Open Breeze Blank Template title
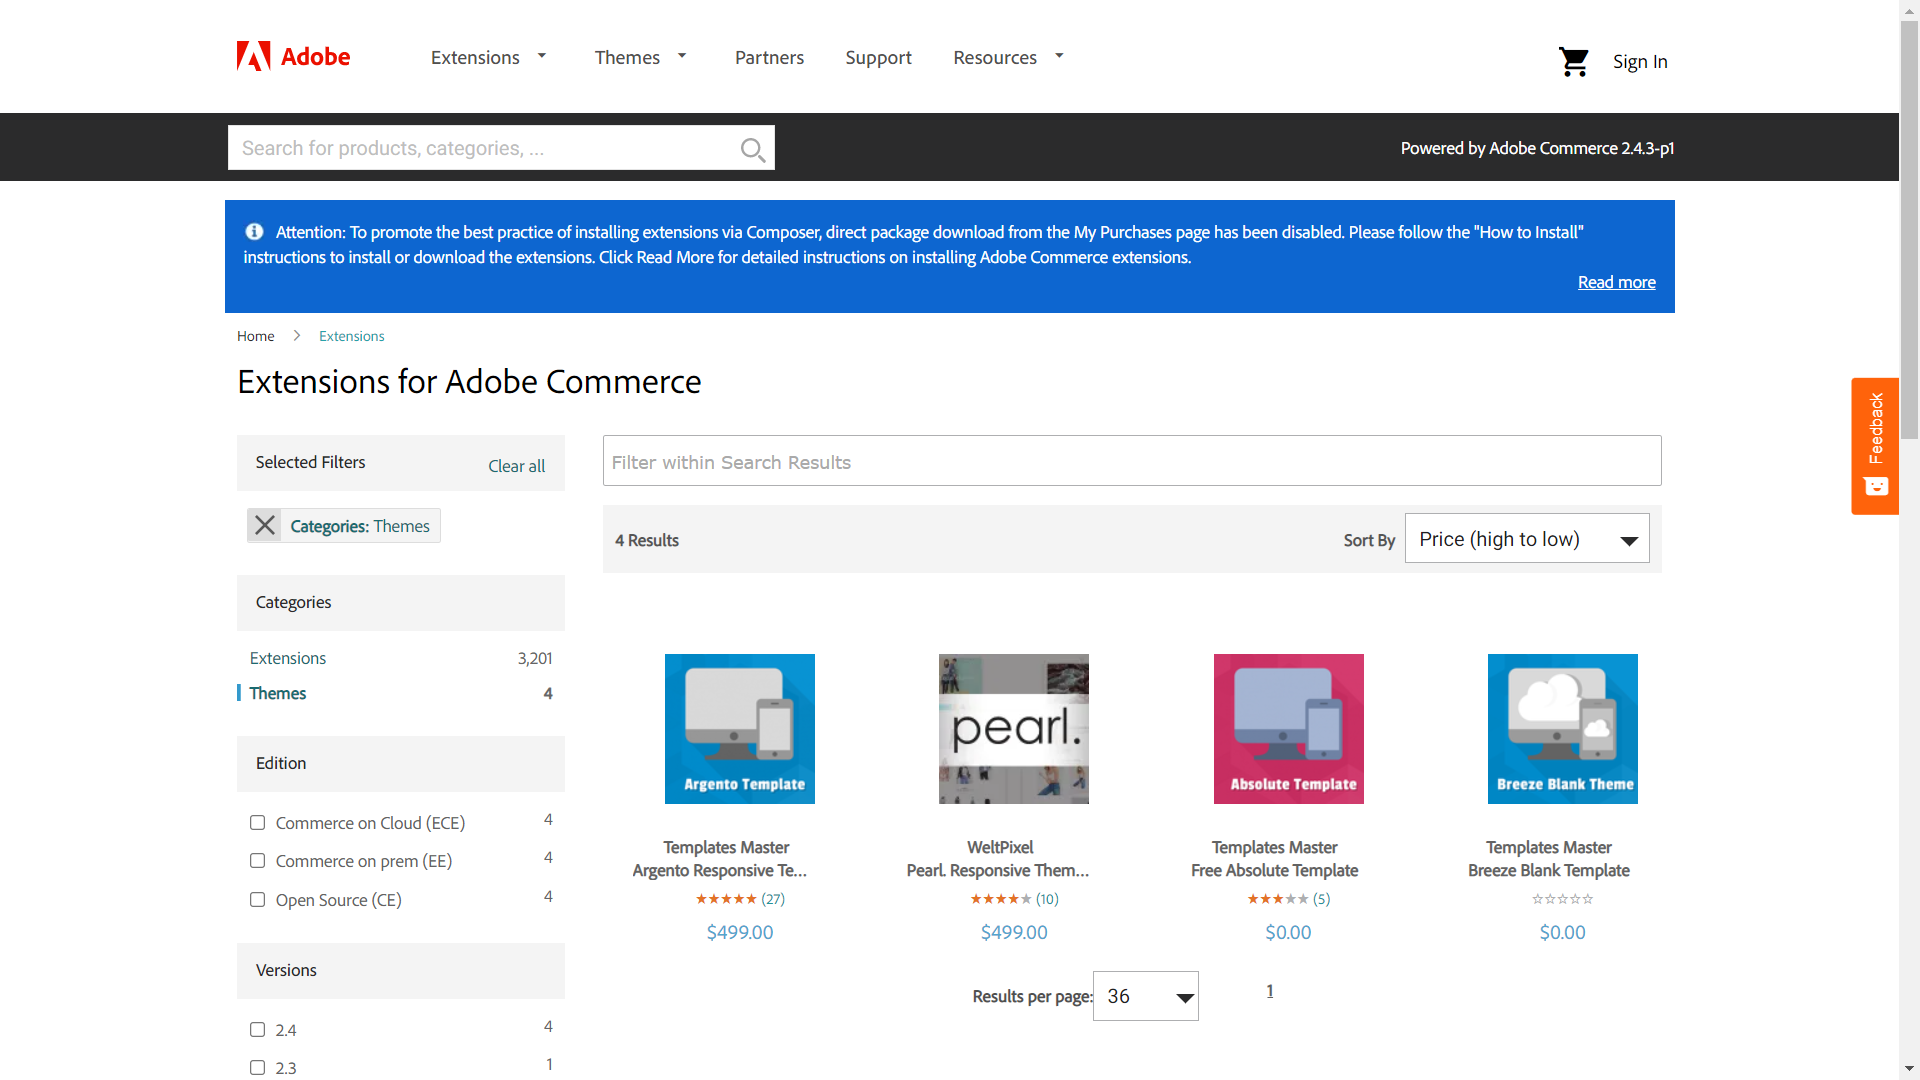 coord(1548,871)
